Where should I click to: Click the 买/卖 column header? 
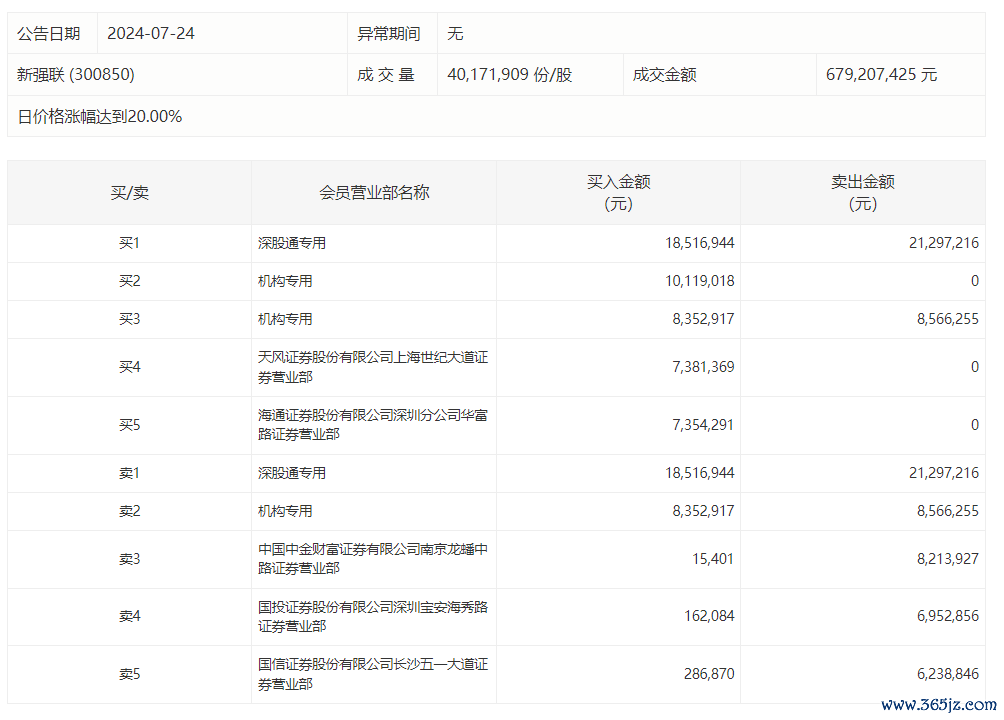(x=129, y=193)
